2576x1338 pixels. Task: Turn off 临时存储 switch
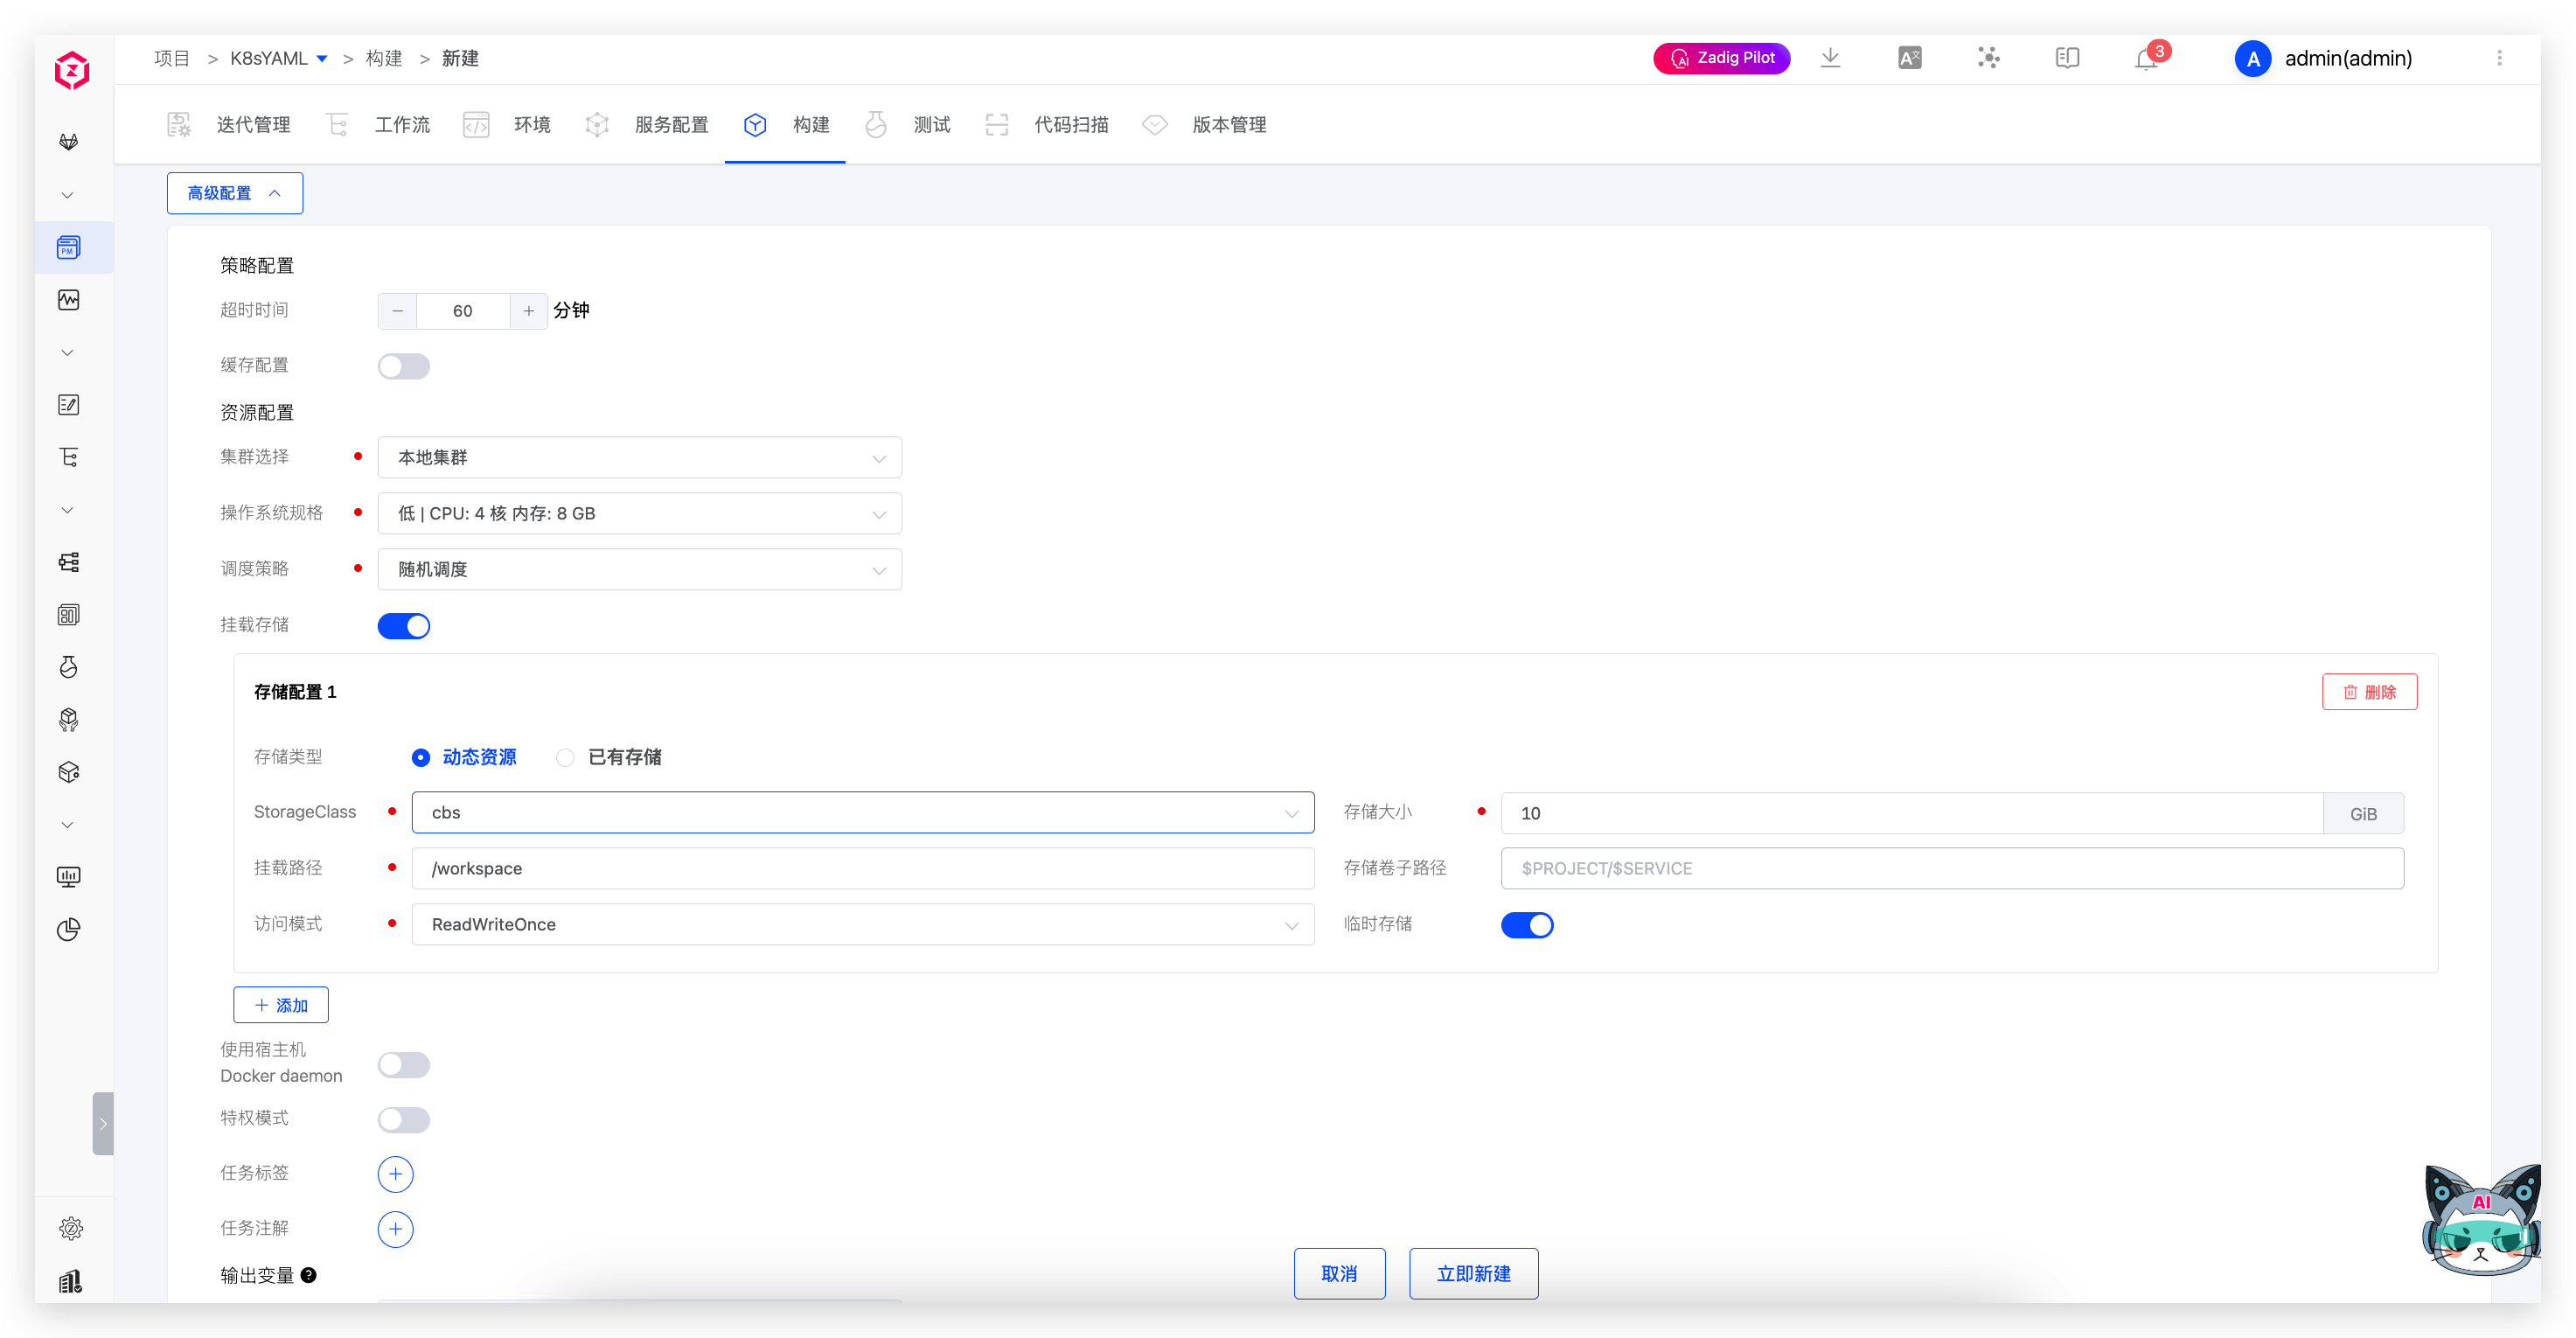[x=1526, y=925]
